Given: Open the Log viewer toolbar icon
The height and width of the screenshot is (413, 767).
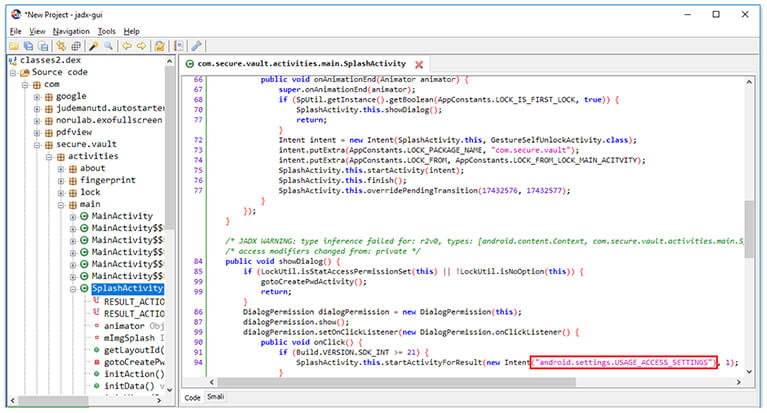Looking at the screenshot, I should (x=179, y=46).
